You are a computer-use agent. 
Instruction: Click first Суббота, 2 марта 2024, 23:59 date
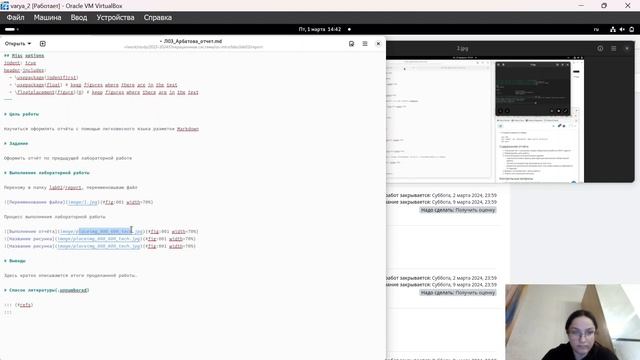[464, 196]
